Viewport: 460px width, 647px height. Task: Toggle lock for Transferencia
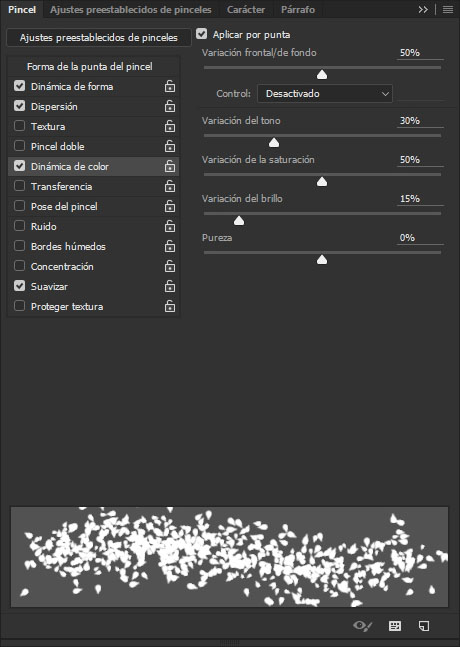[x=170, y=186]
